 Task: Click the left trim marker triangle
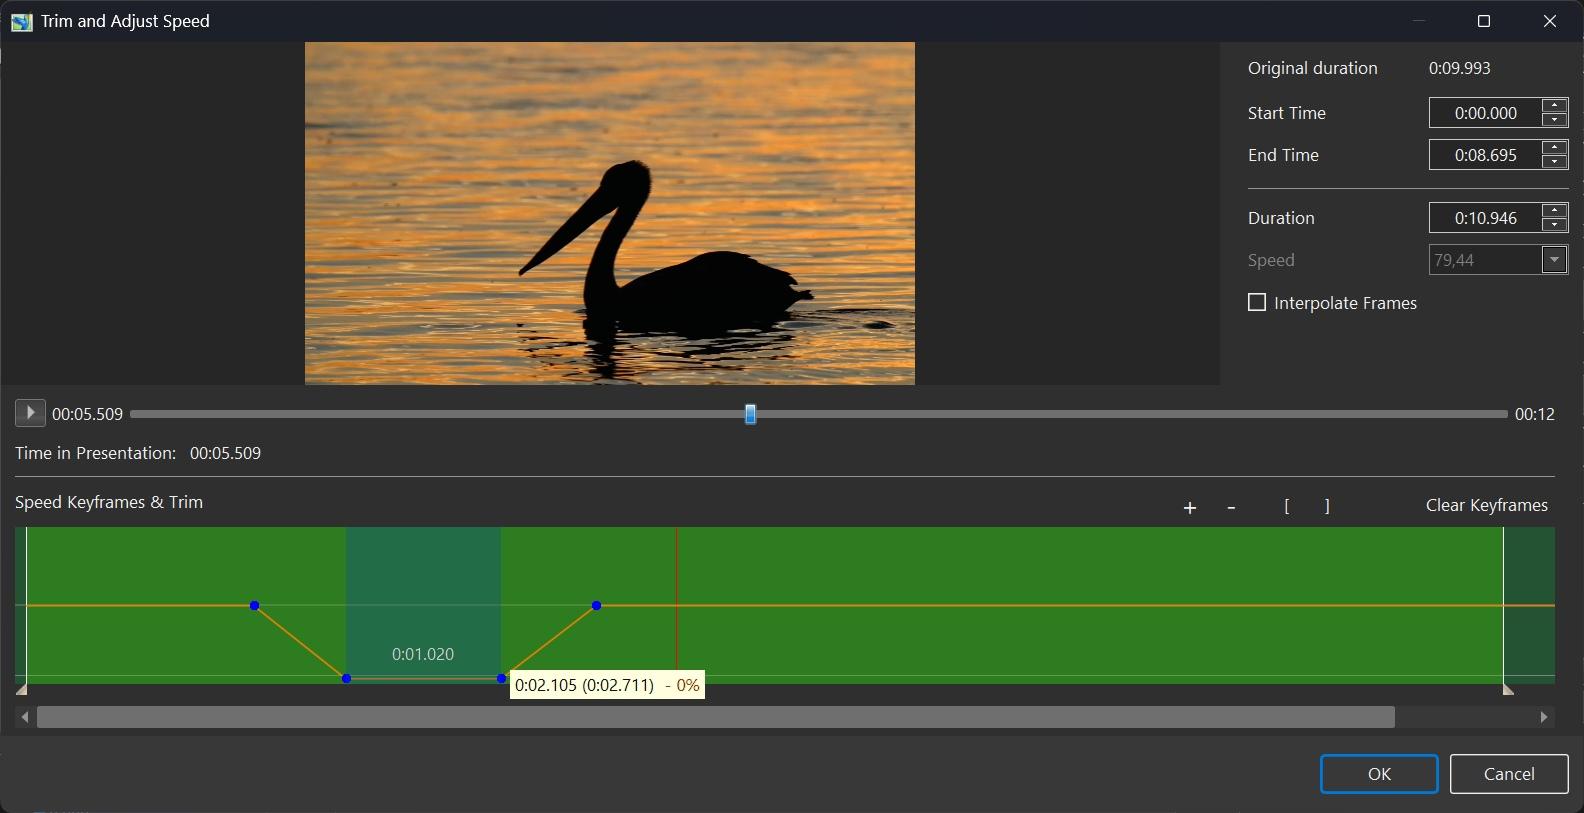tap(21, 689)
